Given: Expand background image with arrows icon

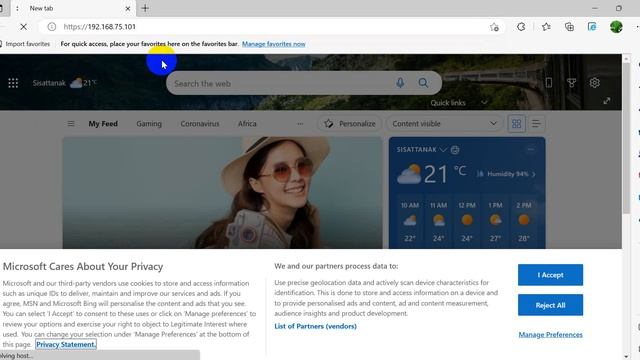Looking at the screenshot, I should click(607, 101).
